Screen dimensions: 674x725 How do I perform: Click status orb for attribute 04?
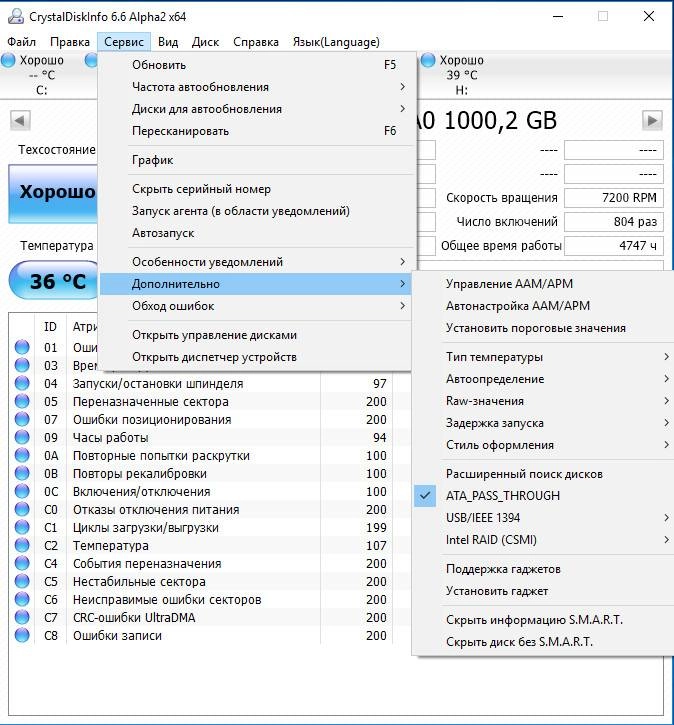pyautogui.click(x=22, y=383)
